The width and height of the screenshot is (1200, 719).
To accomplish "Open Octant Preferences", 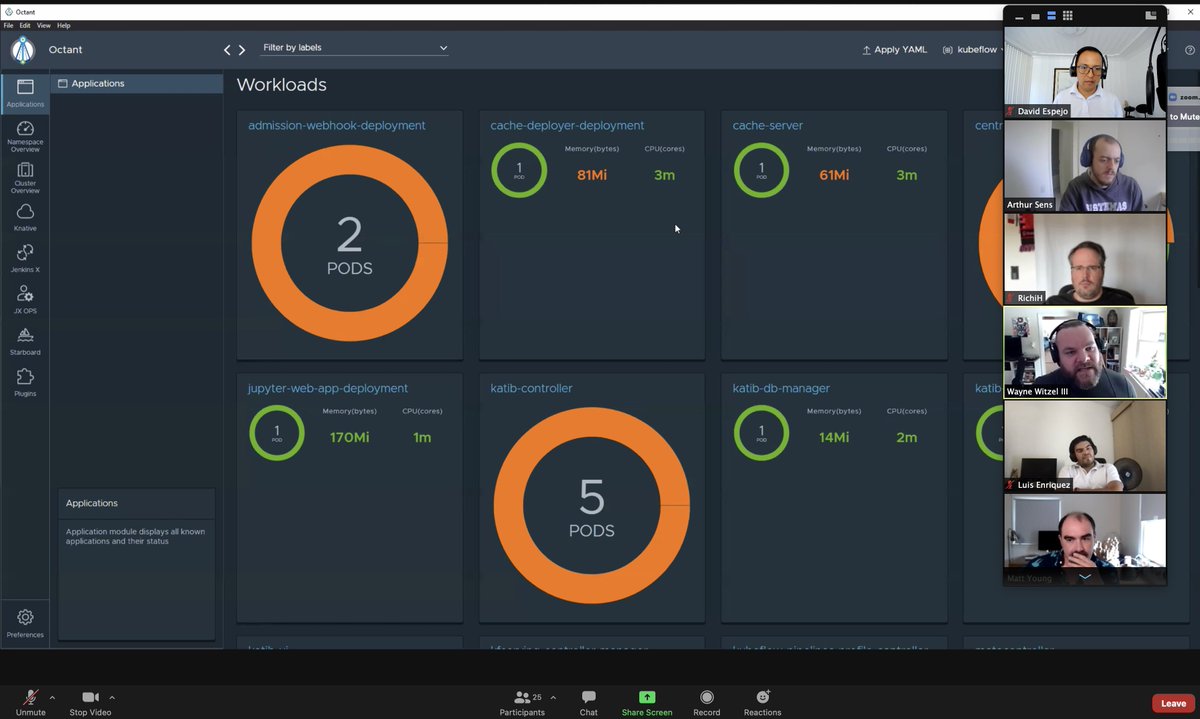I will click(25, 623).
